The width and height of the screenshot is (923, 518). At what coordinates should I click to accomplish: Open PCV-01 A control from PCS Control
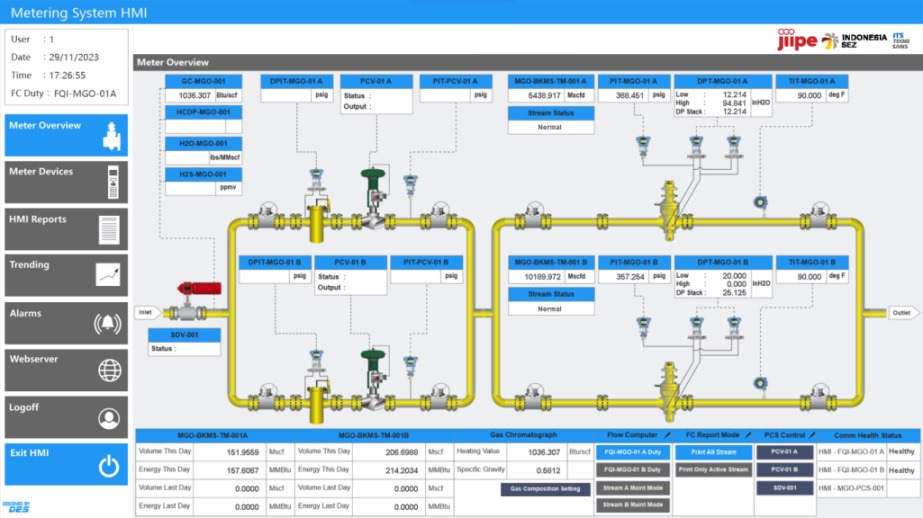coord(784,452)
